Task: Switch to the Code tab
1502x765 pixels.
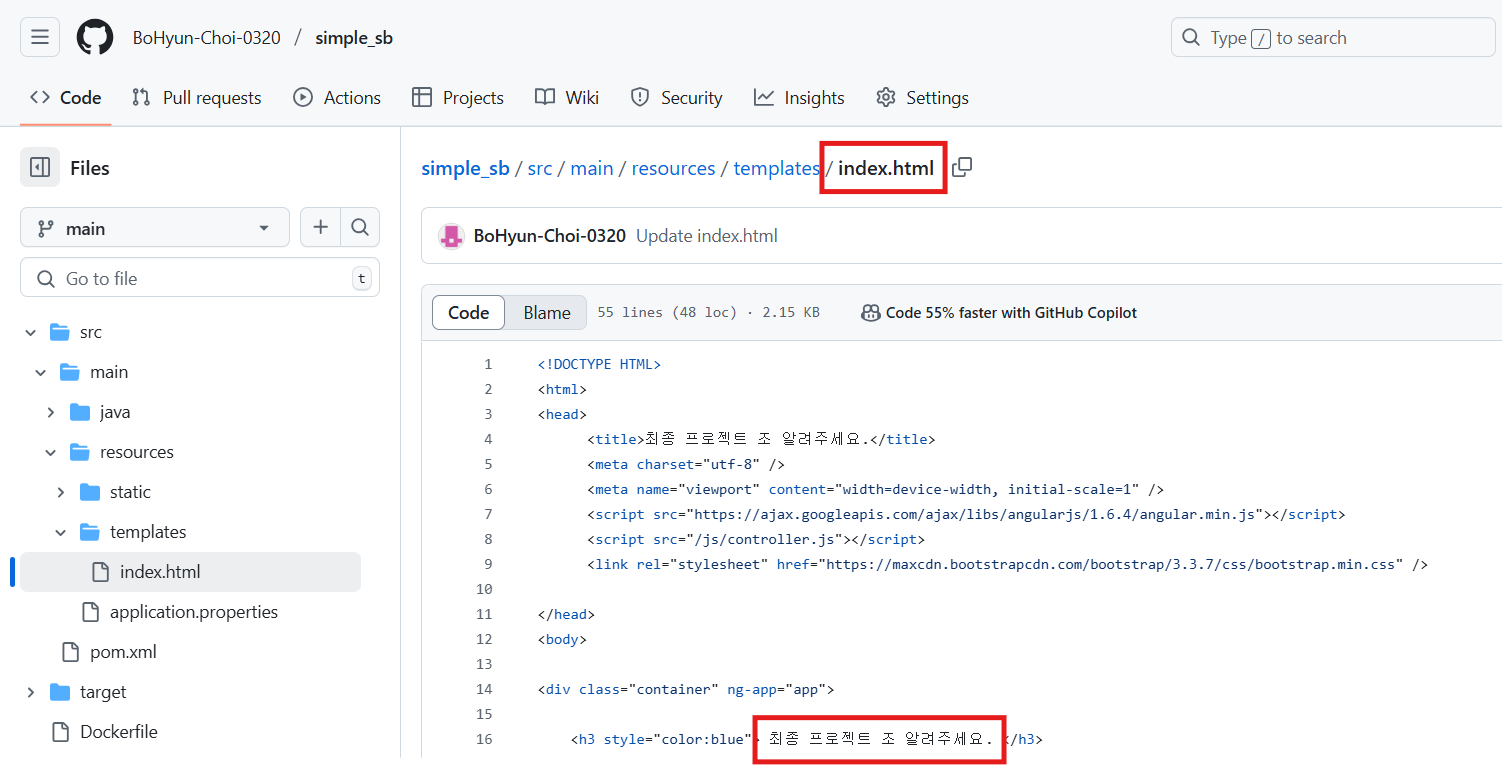Action: tap(66, 98)
